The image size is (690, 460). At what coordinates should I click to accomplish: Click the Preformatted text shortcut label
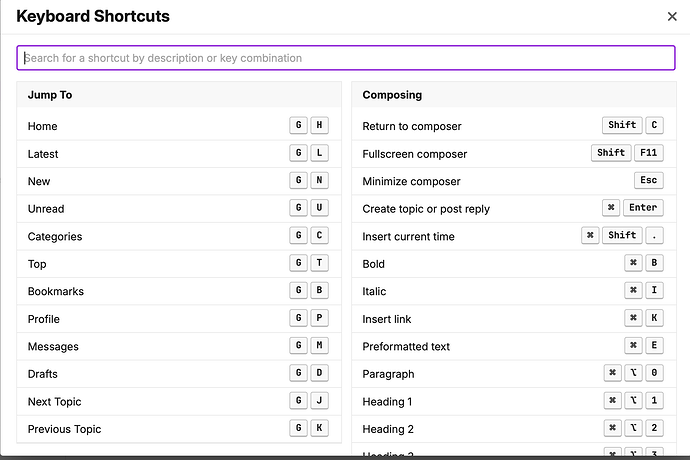pos(406,347)
